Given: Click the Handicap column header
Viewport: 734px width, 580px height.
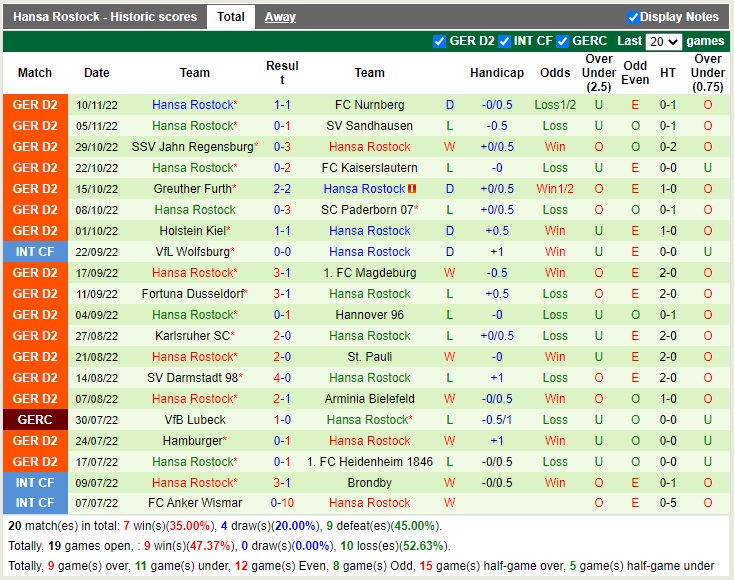Looking at the screenshot, I should tap(497, 73).
